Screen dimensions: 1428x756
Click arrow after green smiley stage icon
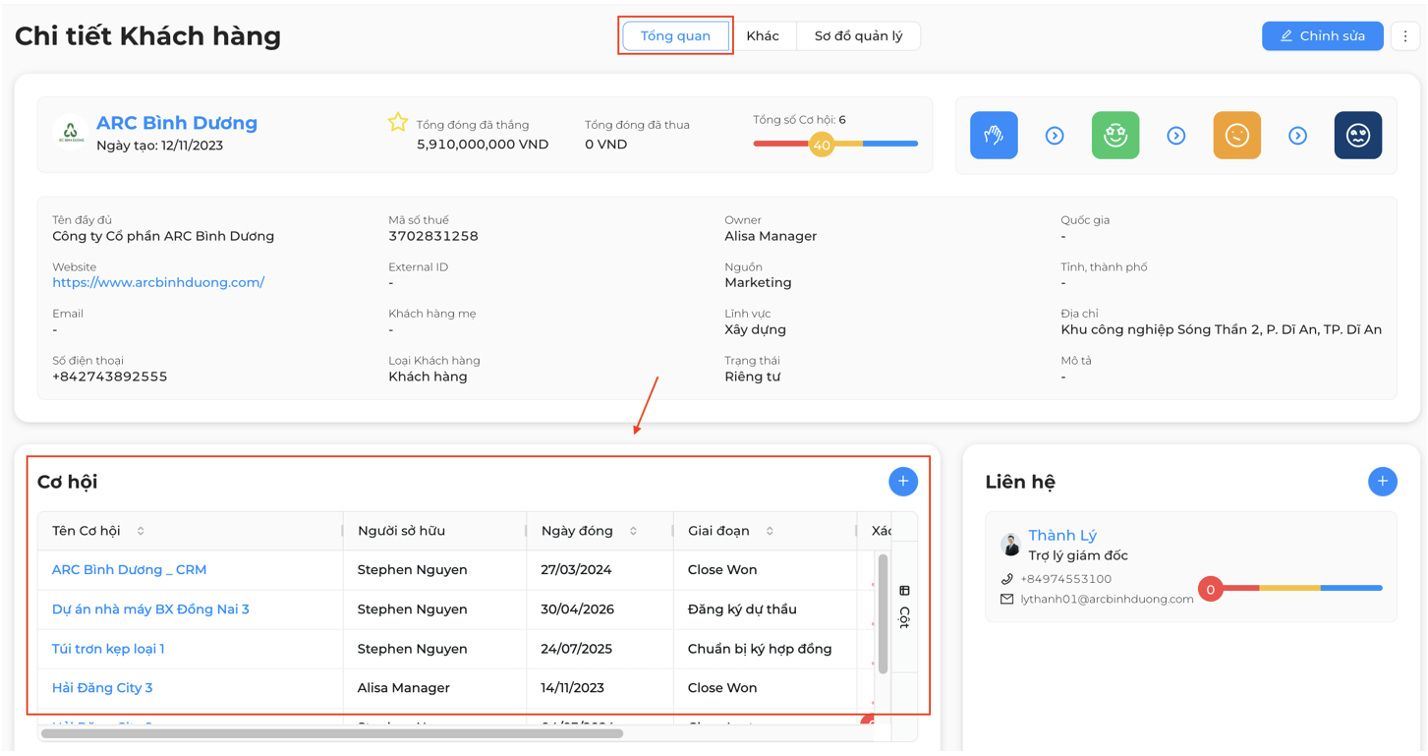[x=1176, y=135]
